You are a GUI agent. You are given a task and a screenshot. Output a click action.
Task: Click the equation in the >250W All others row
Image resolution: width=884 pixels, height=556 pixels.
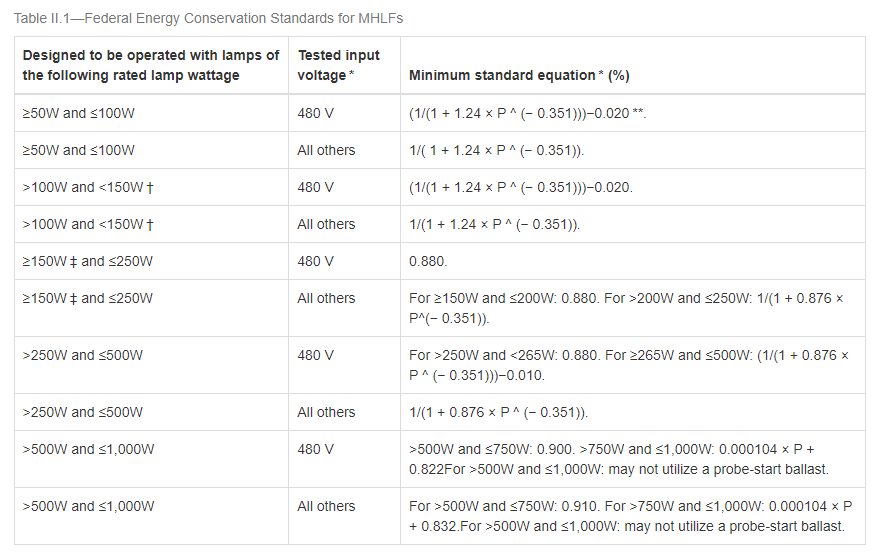[x=498, y=412]
